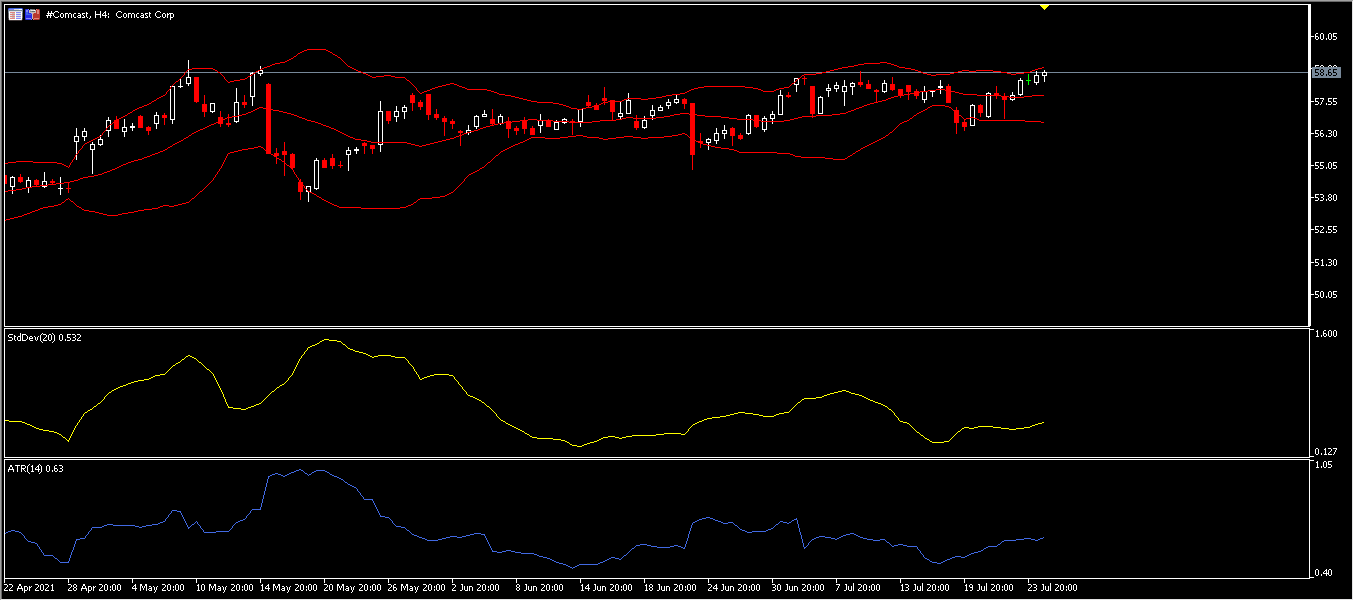Click the 1.05 ATR scale value
The width and height of the screenshot is (1354, 601).
click(x=1324, y=465)
